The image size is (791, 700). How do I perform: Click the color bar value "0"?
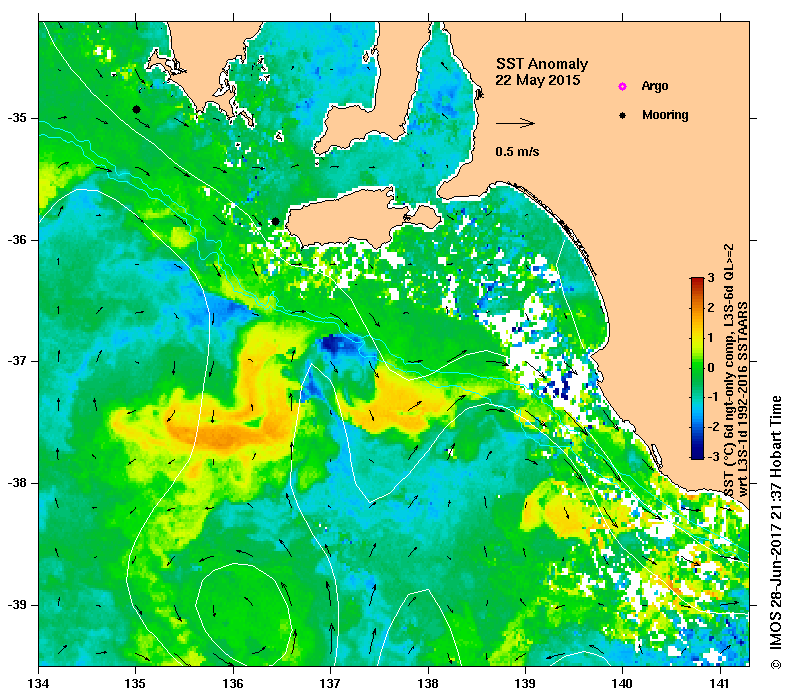(x=711, y=367)
